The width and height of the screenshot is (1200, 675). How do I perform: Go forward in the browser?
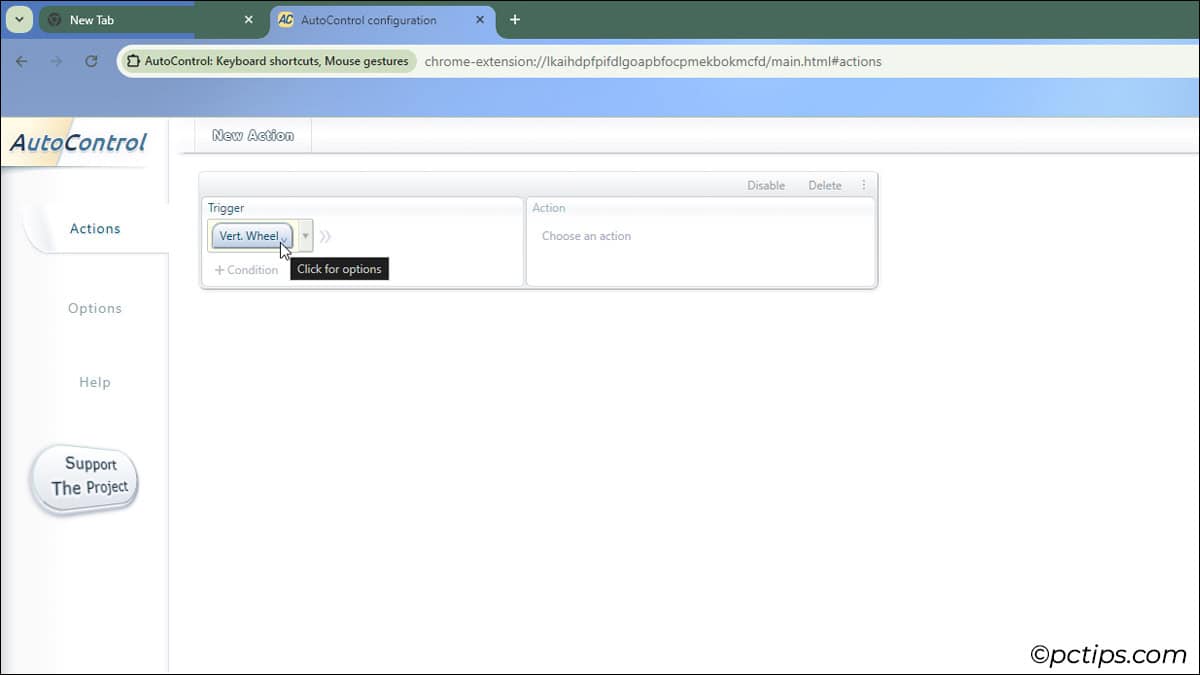click(x=56, y=61)
